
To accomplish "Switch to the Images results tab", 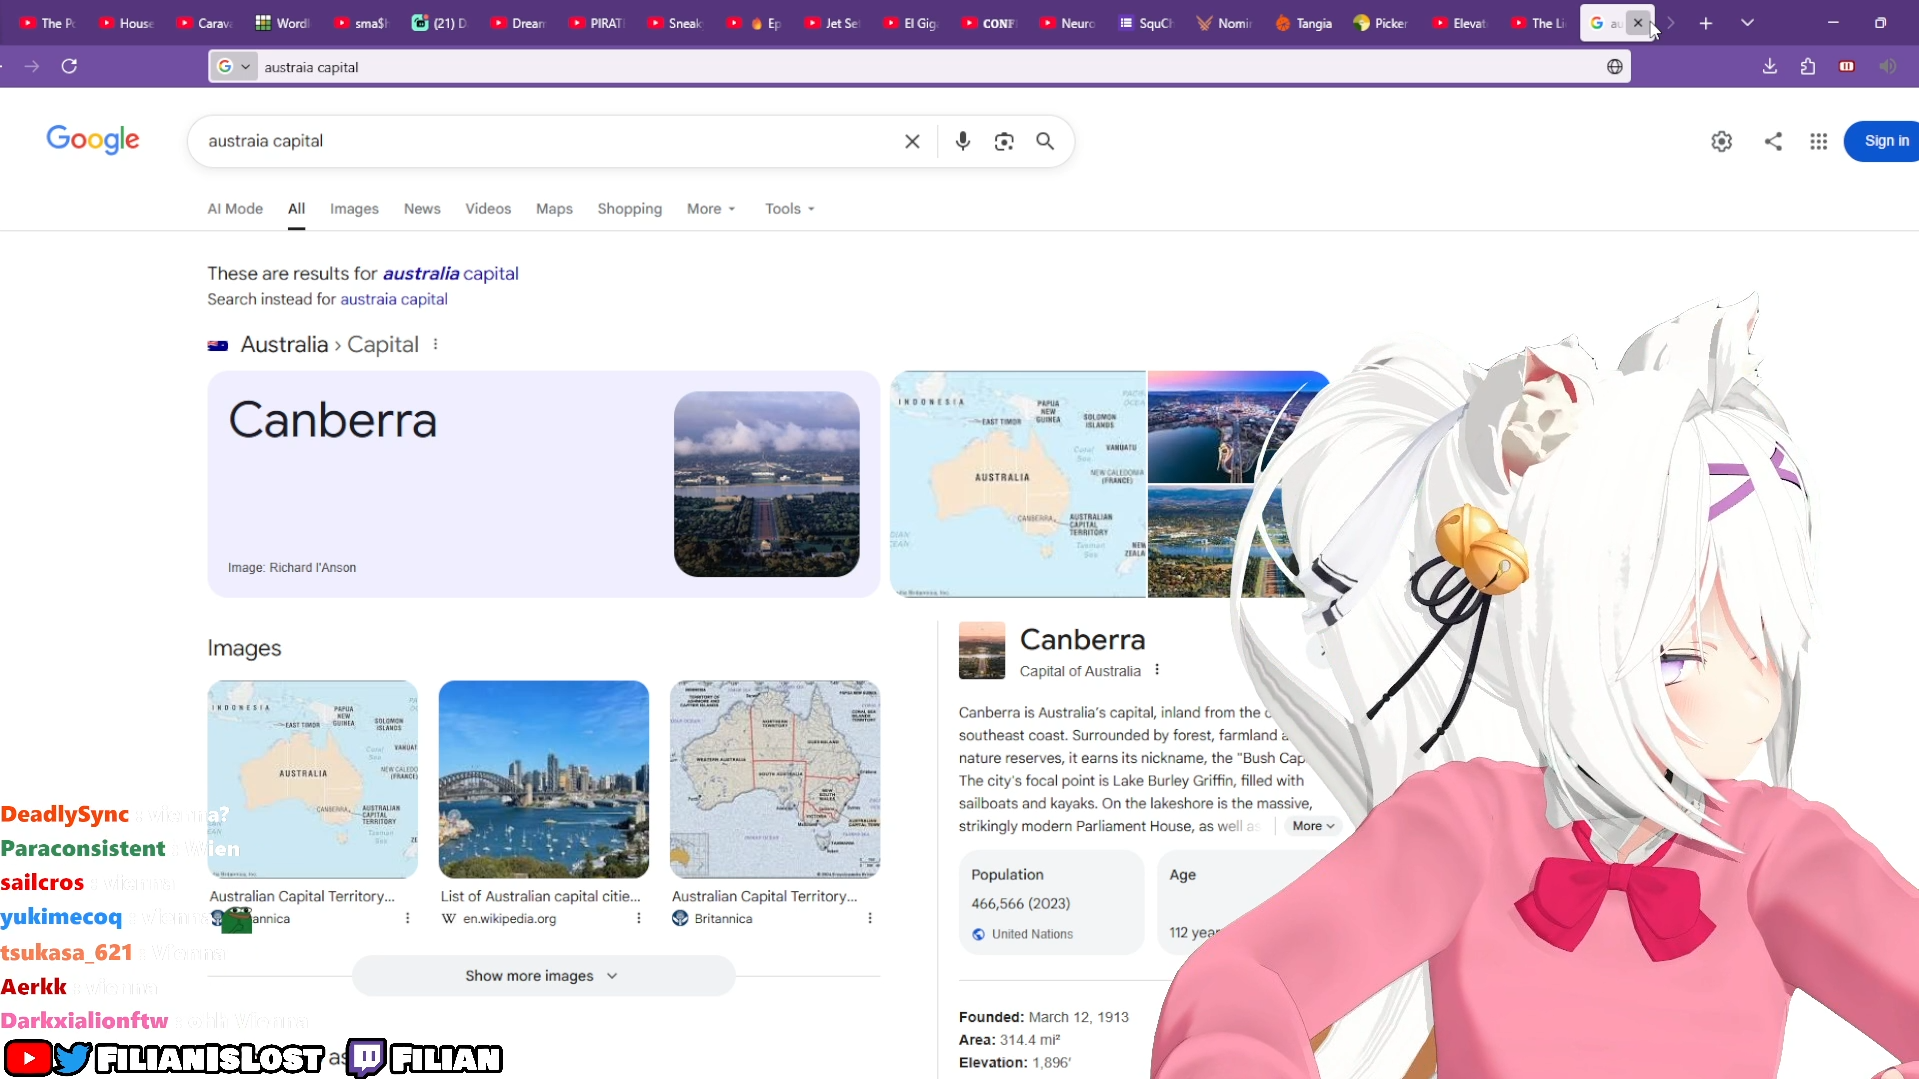I will (354, 209).
